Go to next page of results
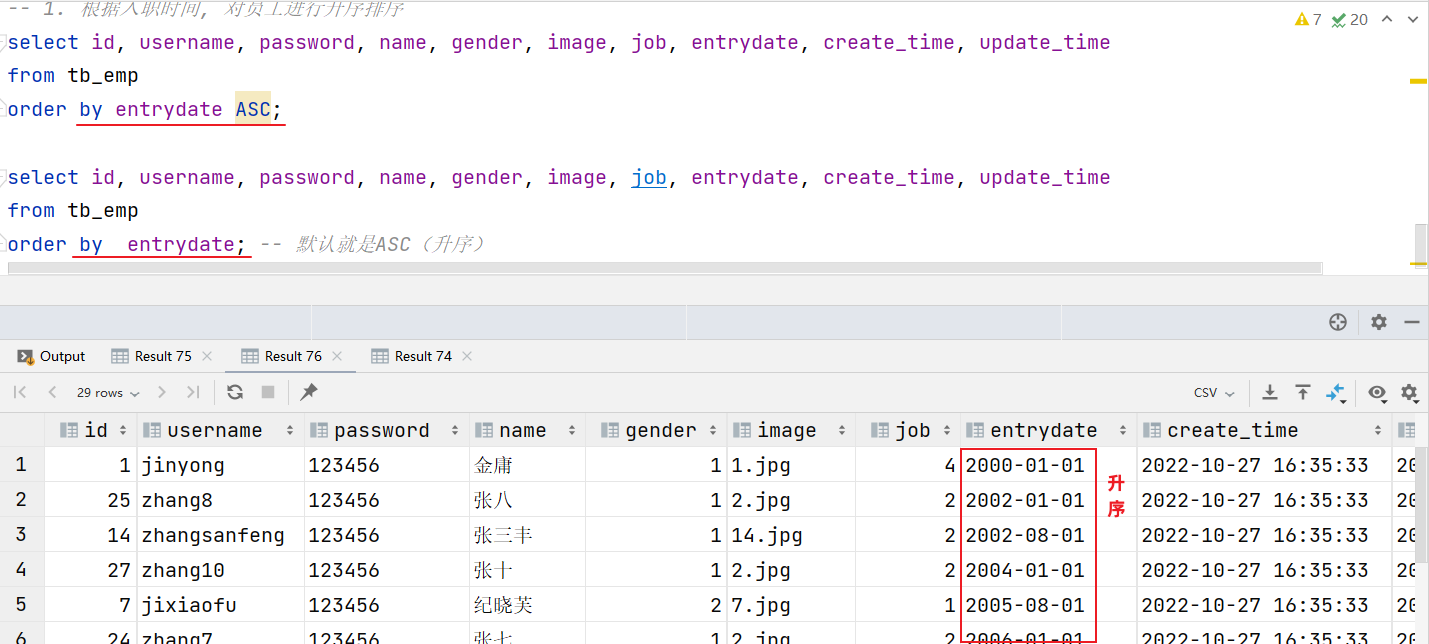Screen dimensions: 1429x644 pyautogui.click(x=162, y=392)
